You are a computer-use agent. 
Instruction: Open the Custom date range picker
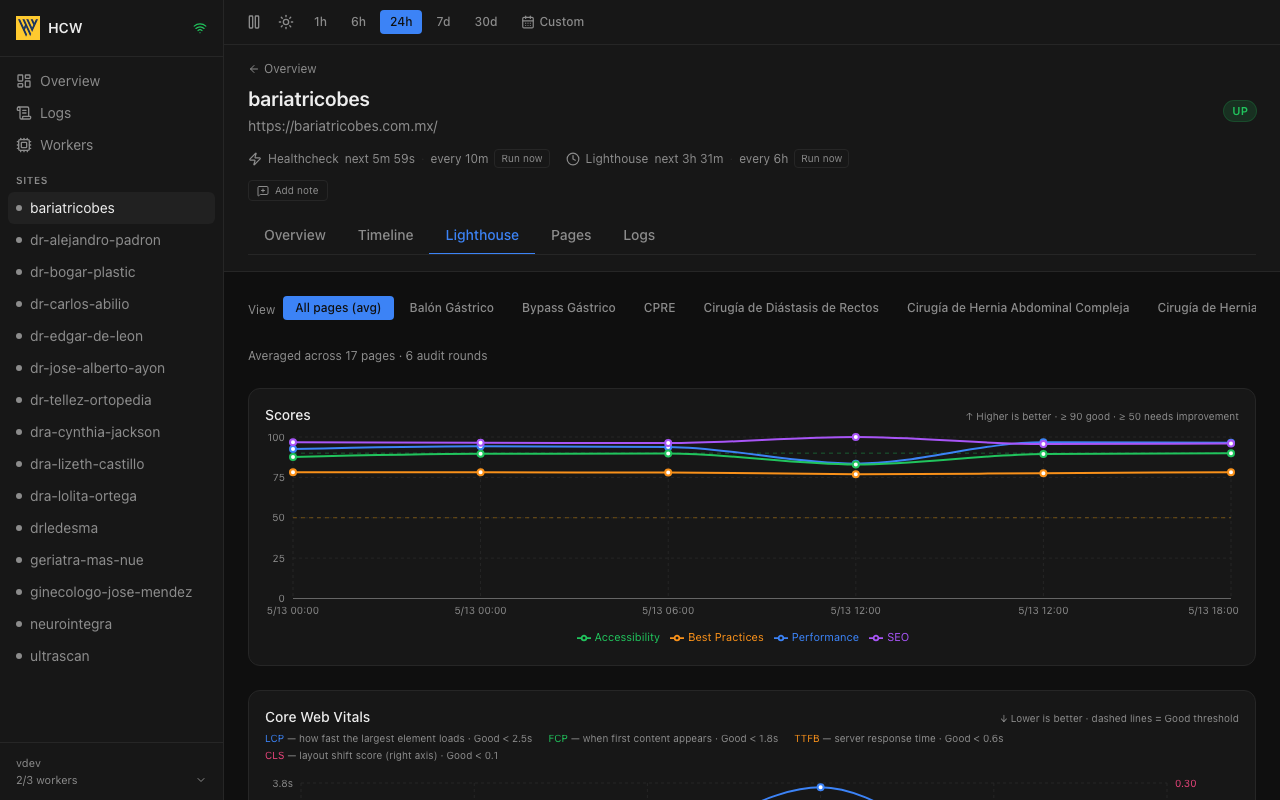(x=553, y=22)
